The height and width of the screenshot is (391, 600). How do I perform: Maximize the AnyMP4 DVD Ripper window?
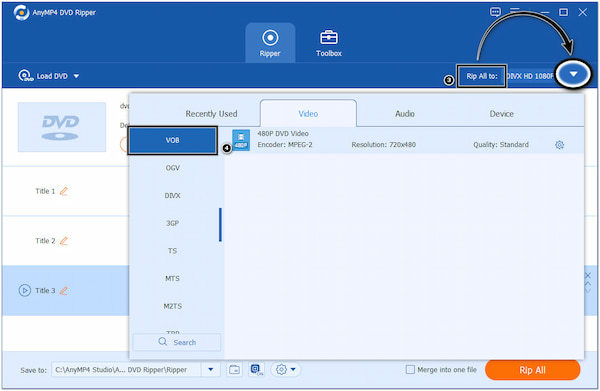(x=563, y=12)
